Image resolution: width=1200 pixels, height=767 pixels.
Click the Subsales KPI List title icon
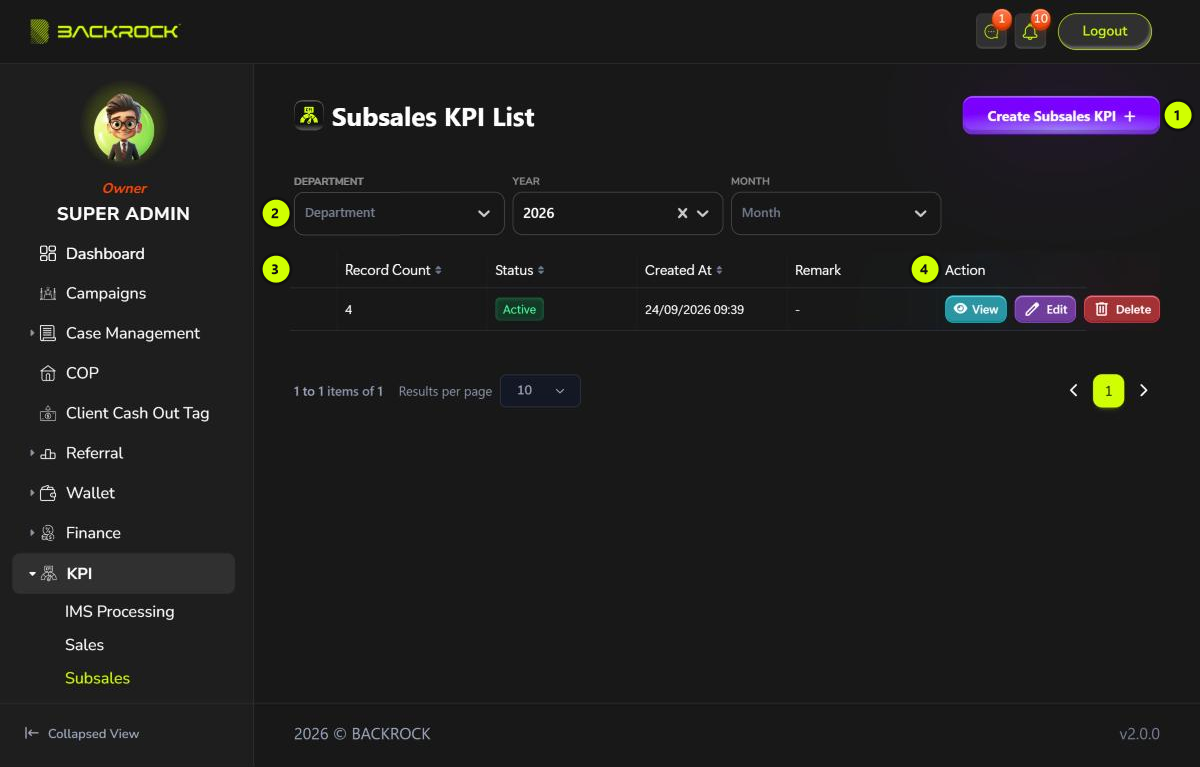tap(309, 116)
